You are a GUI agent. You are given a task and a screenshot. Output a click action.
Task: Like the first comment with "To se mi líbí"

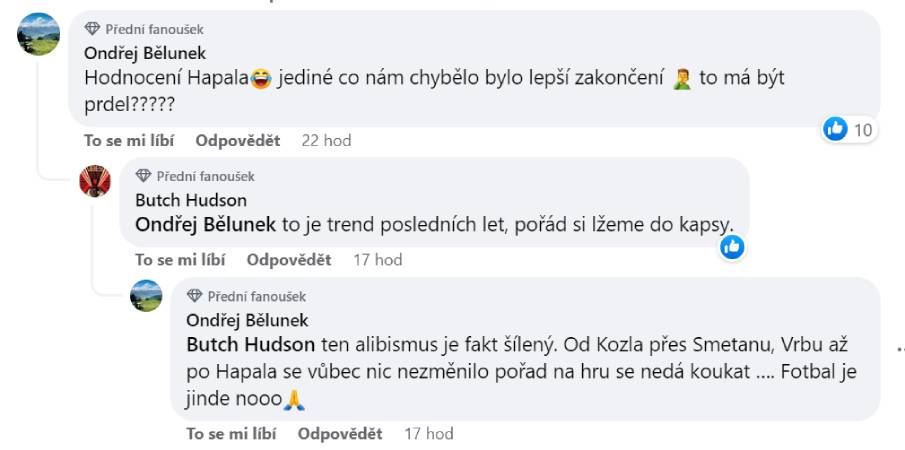tap(128, 141)
